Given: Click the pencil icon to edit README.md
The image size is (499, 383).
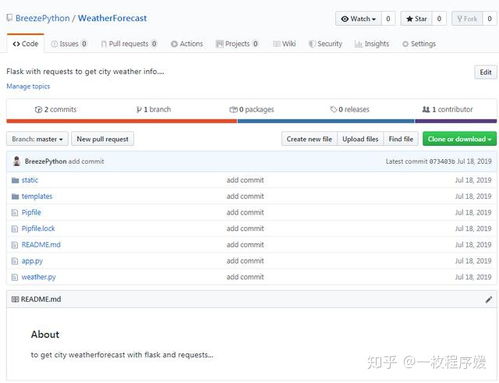Looking at the screenshot, I should click(488, 299).
